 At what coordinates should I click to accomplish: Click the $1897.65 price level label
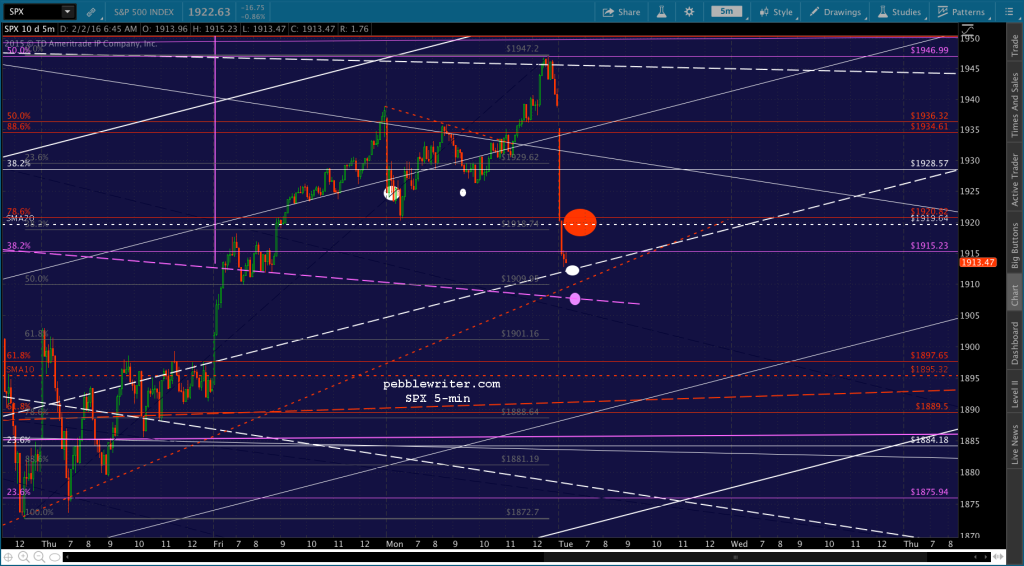[x=929, y=355]
